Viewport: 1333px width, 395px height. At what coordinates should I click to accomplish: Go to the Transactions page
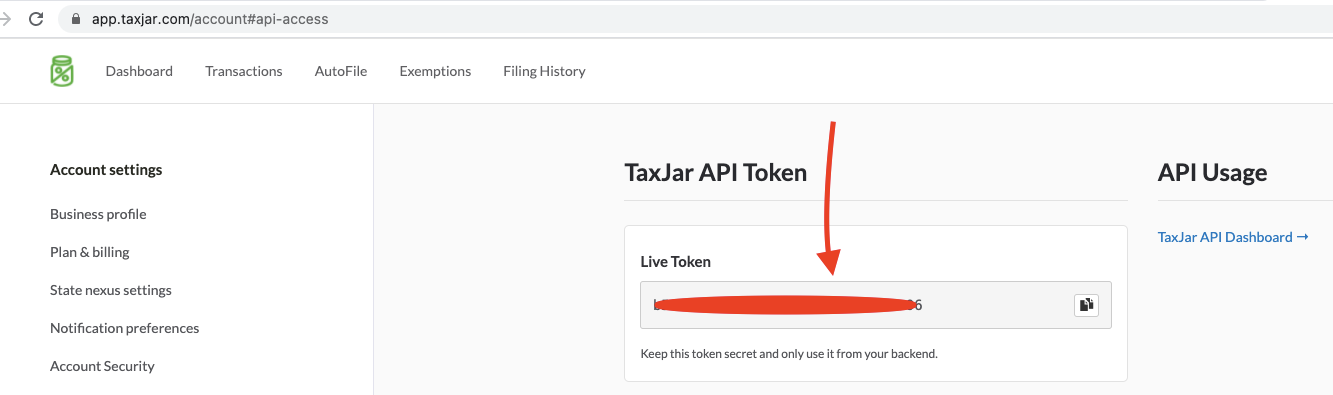244,71
